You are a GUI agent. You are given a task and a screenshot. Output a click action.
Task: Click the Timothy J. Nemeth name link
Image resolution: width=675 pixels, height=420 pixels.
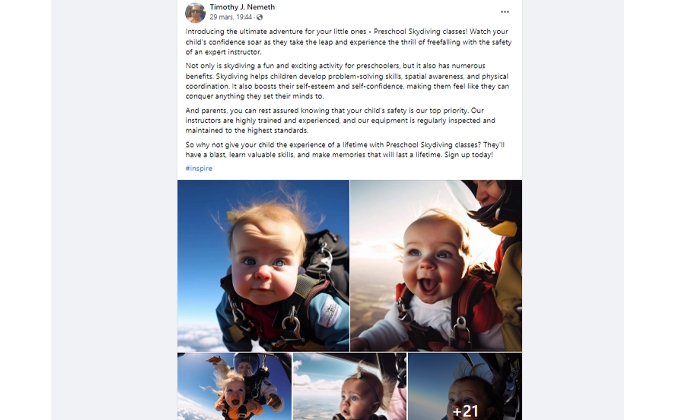point(242,7)
